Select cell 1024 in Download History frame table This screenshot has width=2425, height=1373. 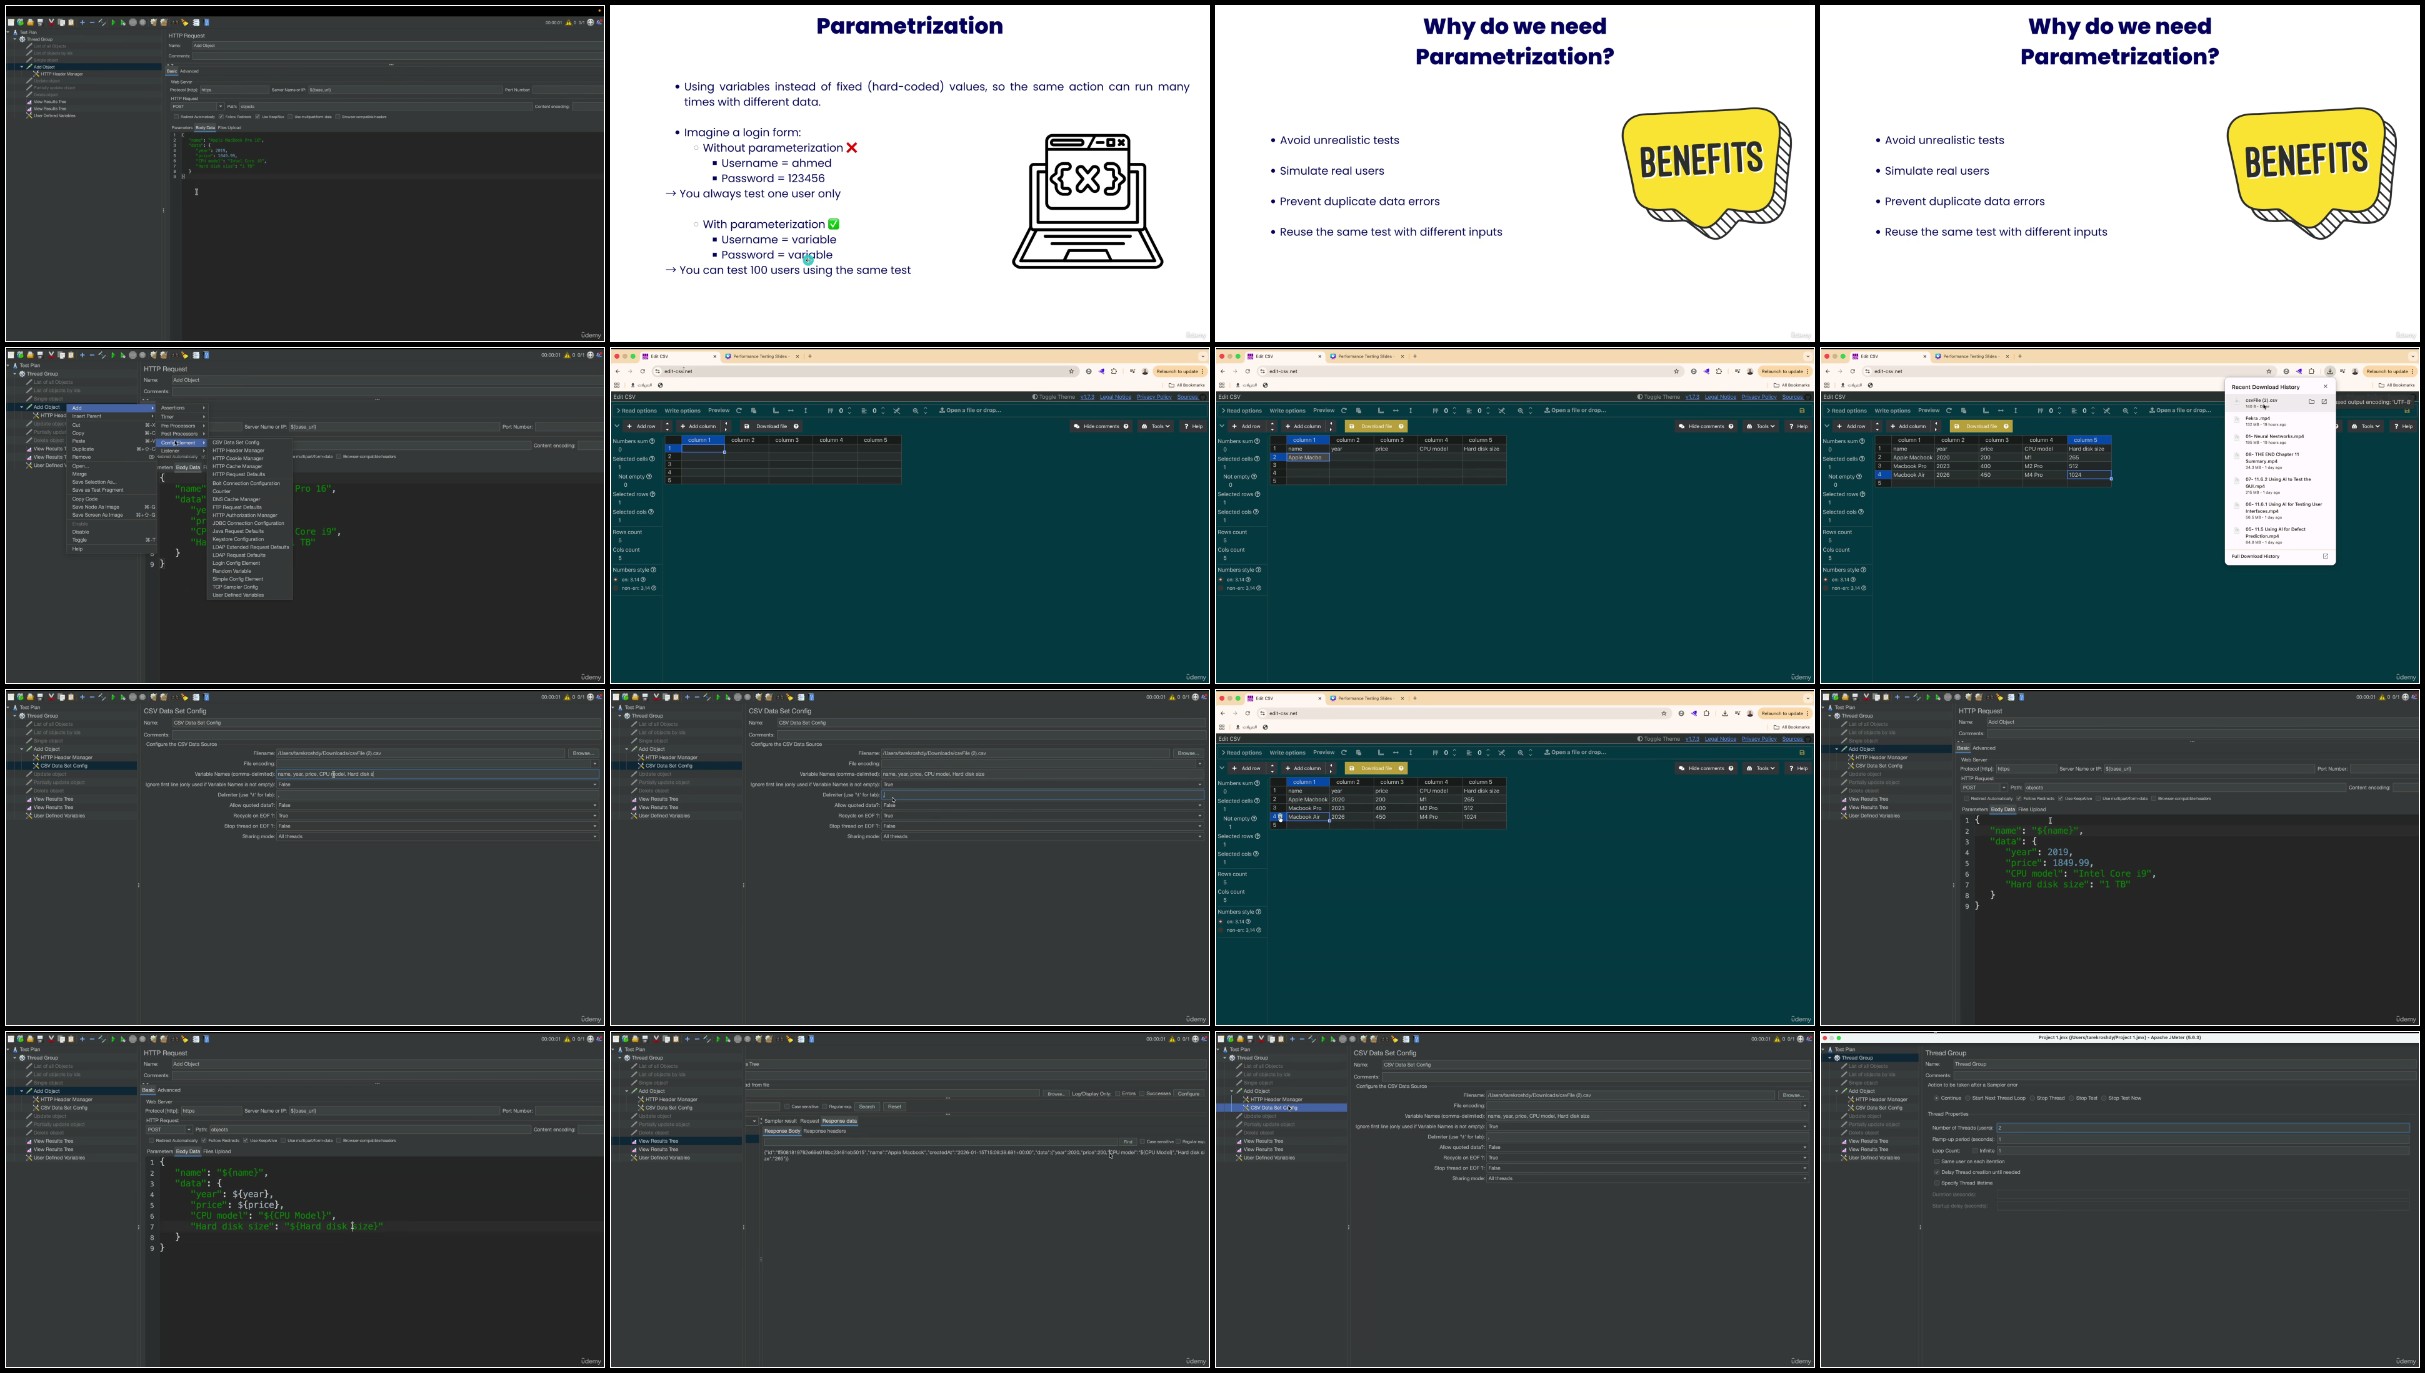point(2089,475)
